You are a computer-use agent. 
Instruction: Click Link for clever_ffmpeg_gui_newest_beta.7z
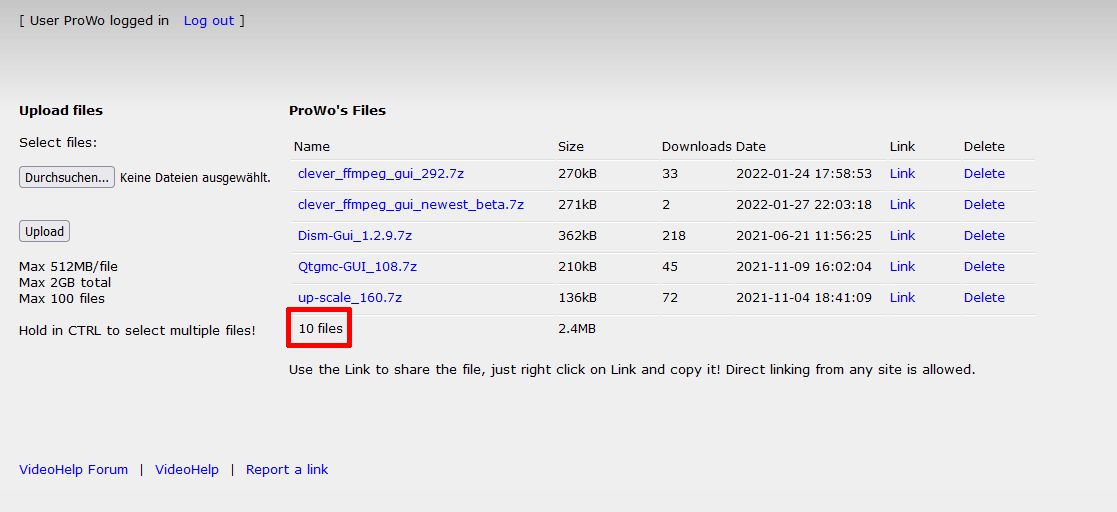point(902,204)
